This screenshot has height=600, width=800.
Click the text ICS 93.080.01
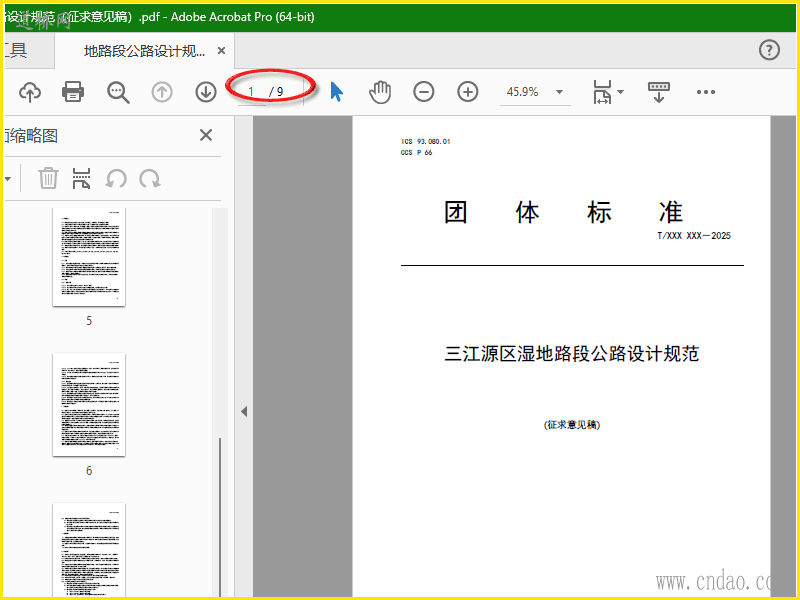tap(426, 141)
